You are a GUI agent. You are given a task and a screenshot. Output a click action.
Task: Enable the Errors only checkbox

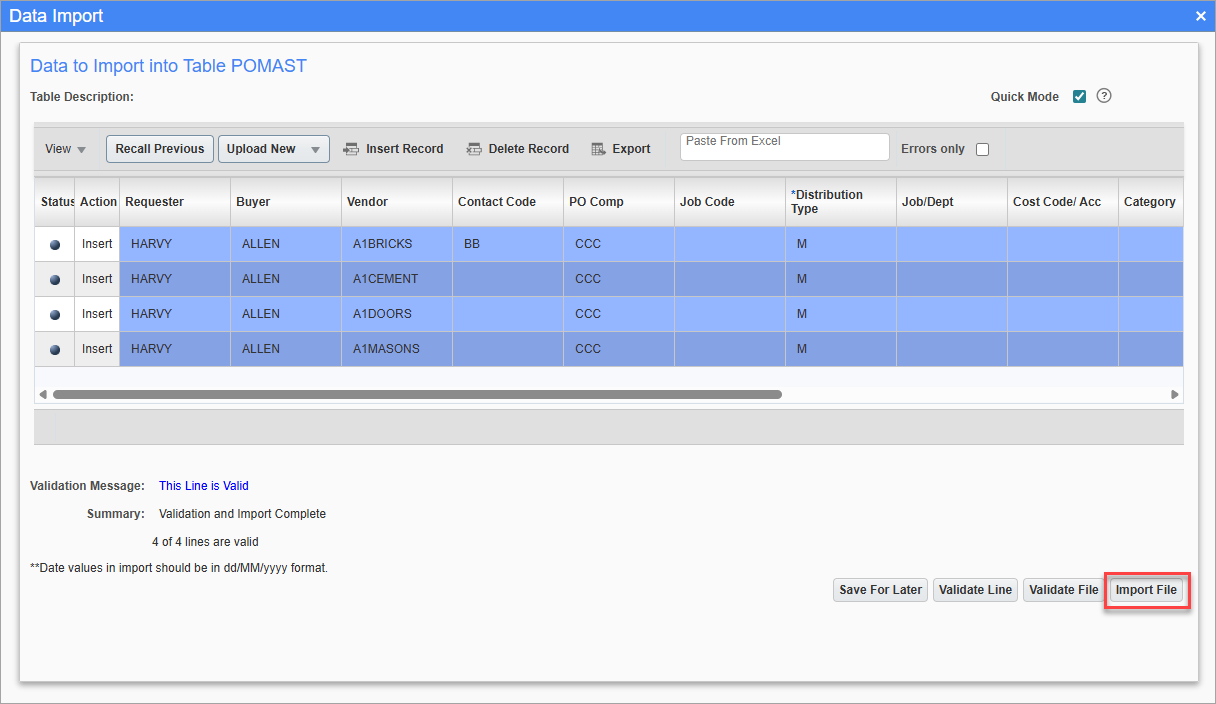click(x=982, y=148)
